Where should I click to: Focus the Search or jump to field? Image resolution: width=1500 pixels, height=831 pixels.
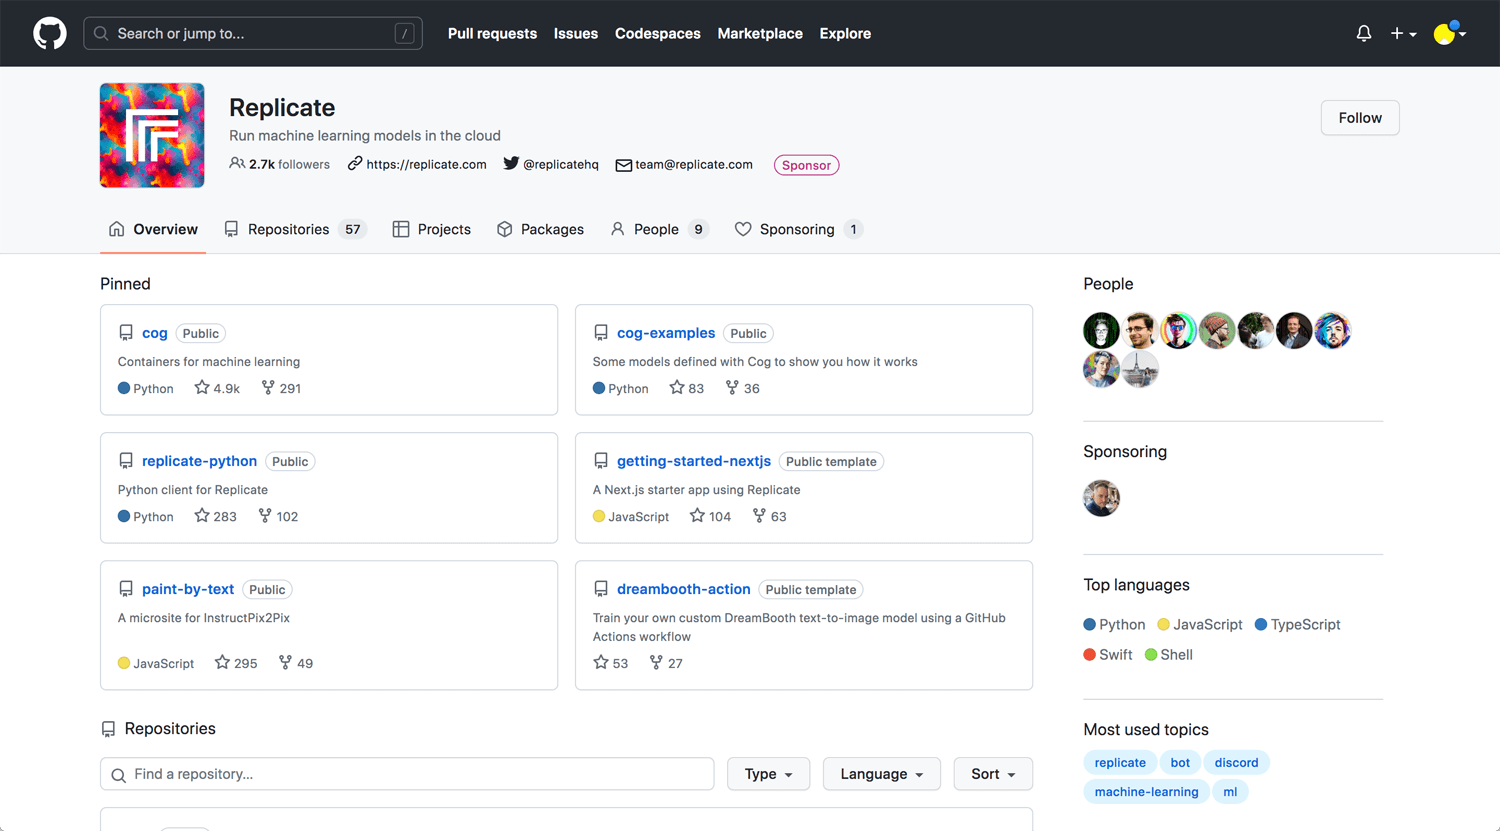(253, 33)
